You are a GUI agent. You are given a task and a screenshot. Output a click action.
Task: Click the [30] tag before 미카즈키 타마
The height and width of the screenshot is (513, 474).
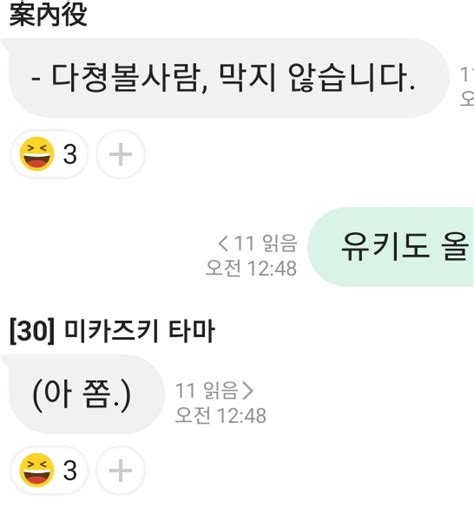point(32,331)
